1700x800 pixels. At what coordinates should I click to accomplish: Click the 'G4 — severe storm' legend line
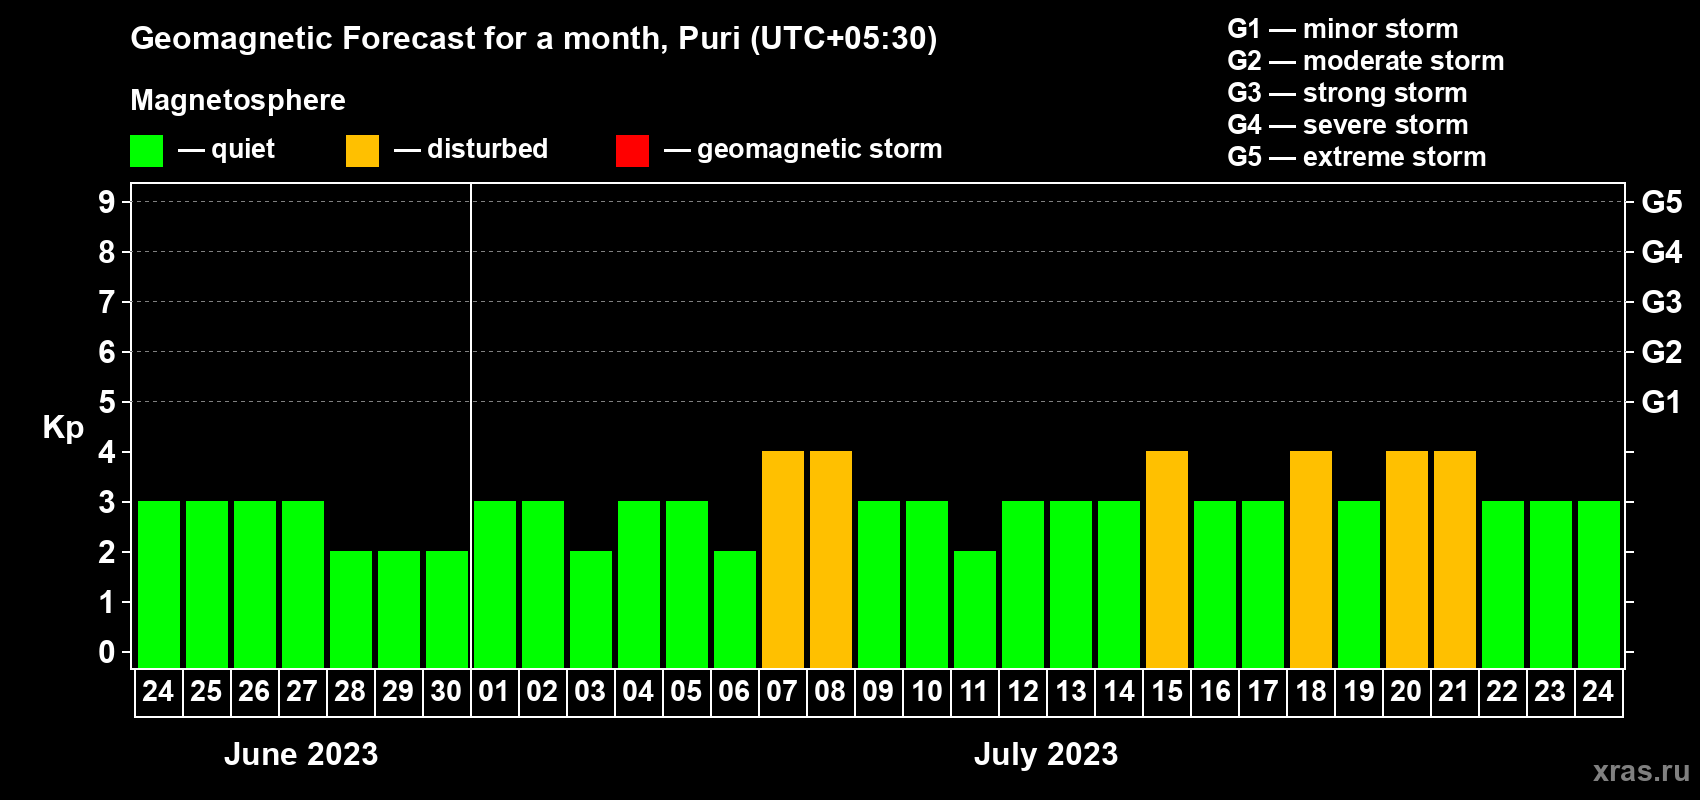tap(1348, 125)
